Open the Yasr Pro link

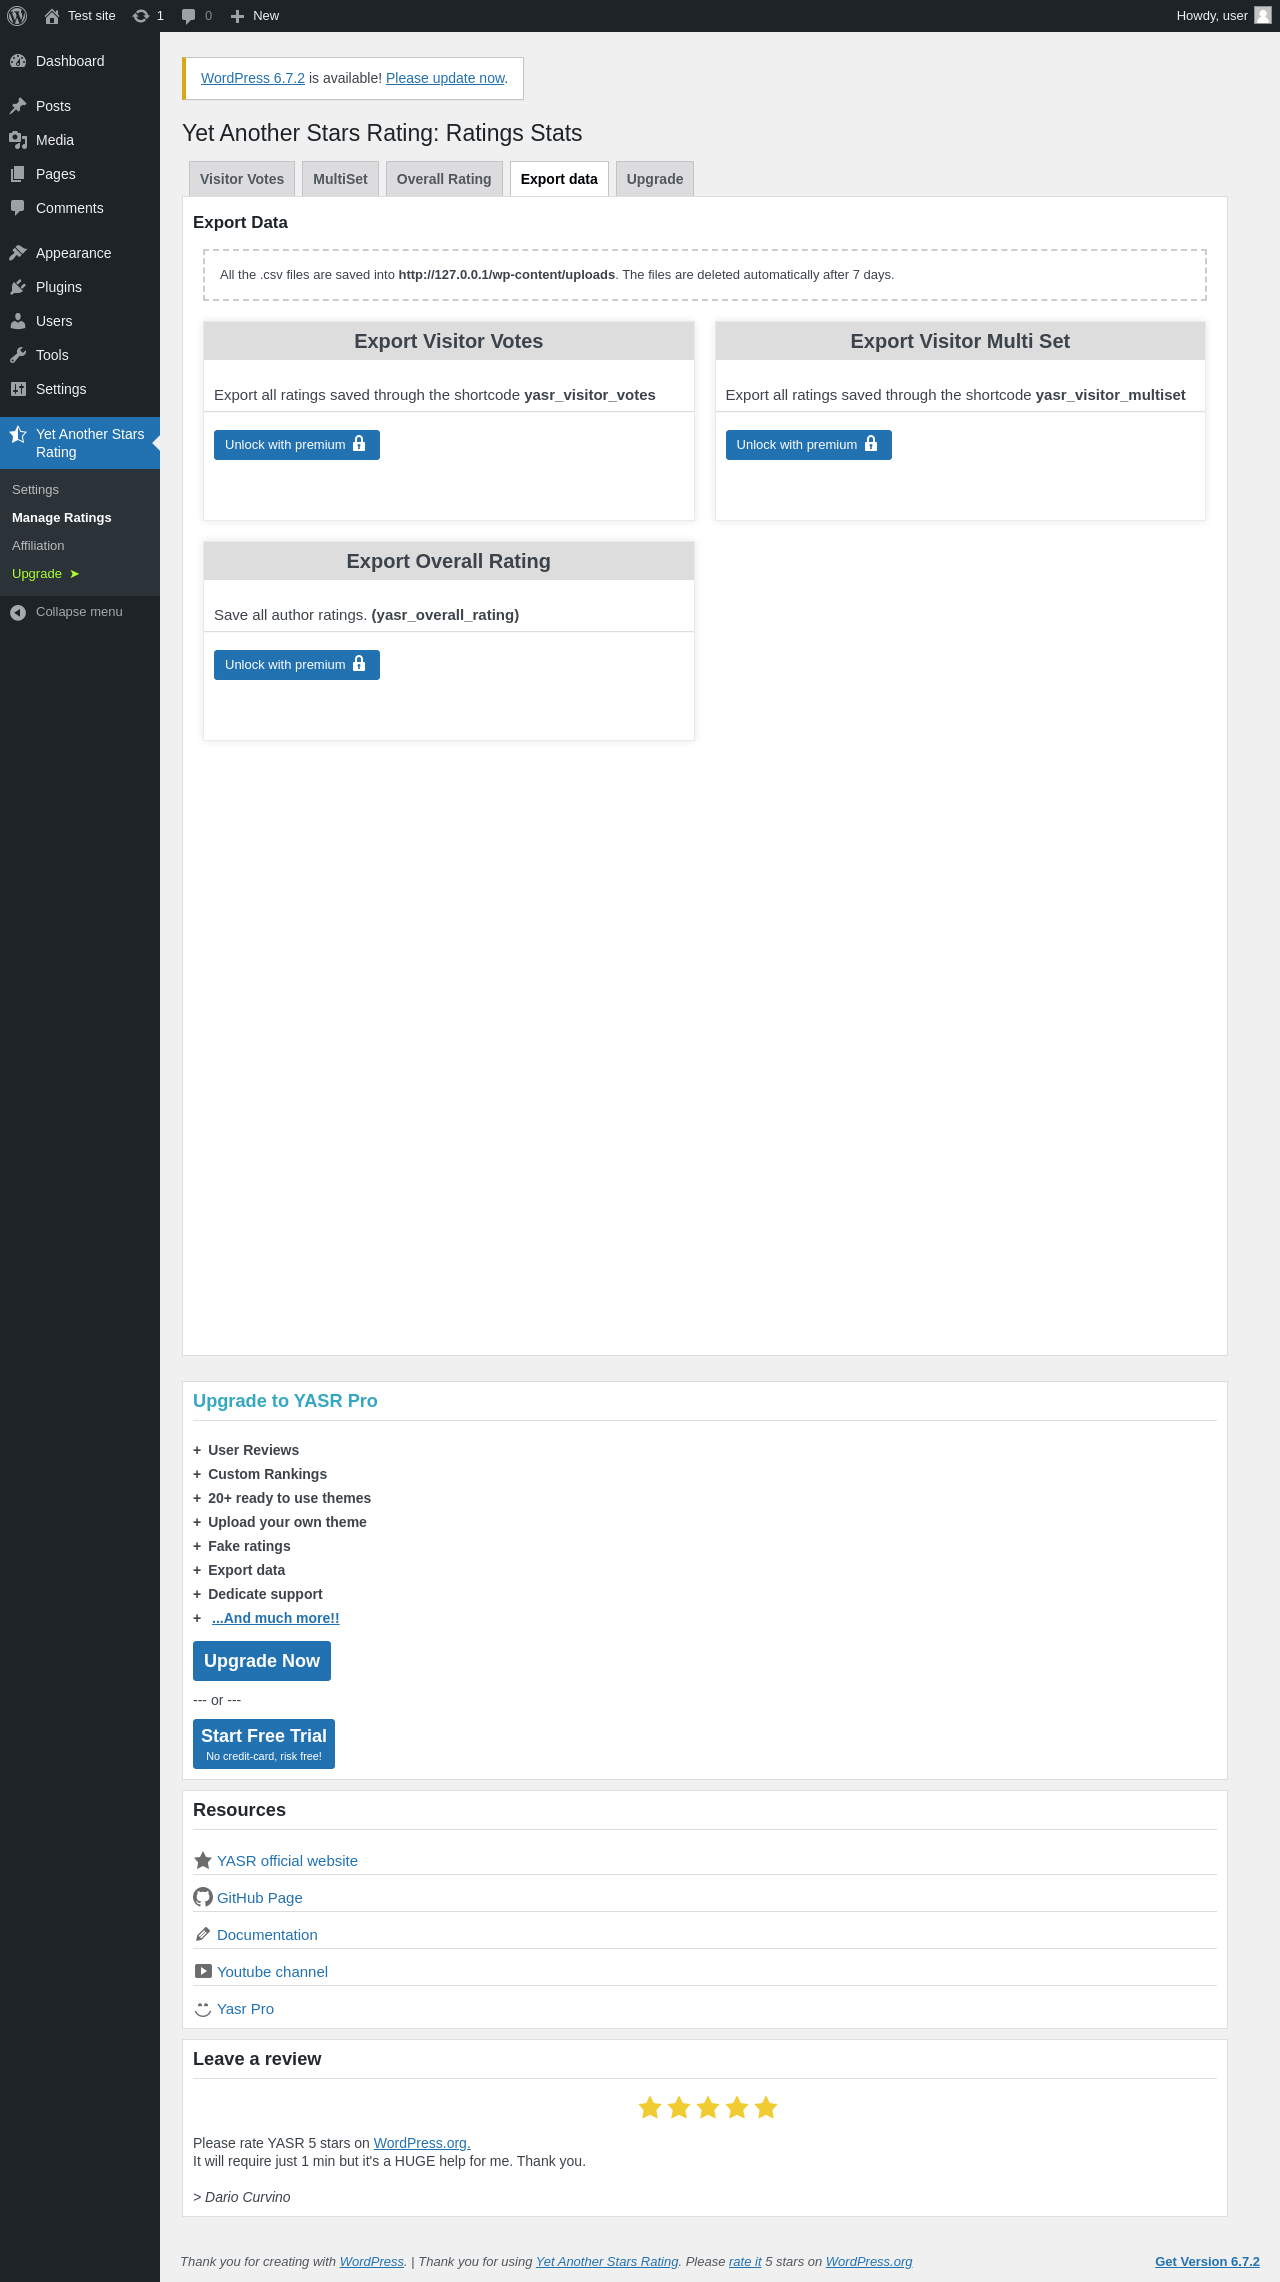pos(245,2009)
